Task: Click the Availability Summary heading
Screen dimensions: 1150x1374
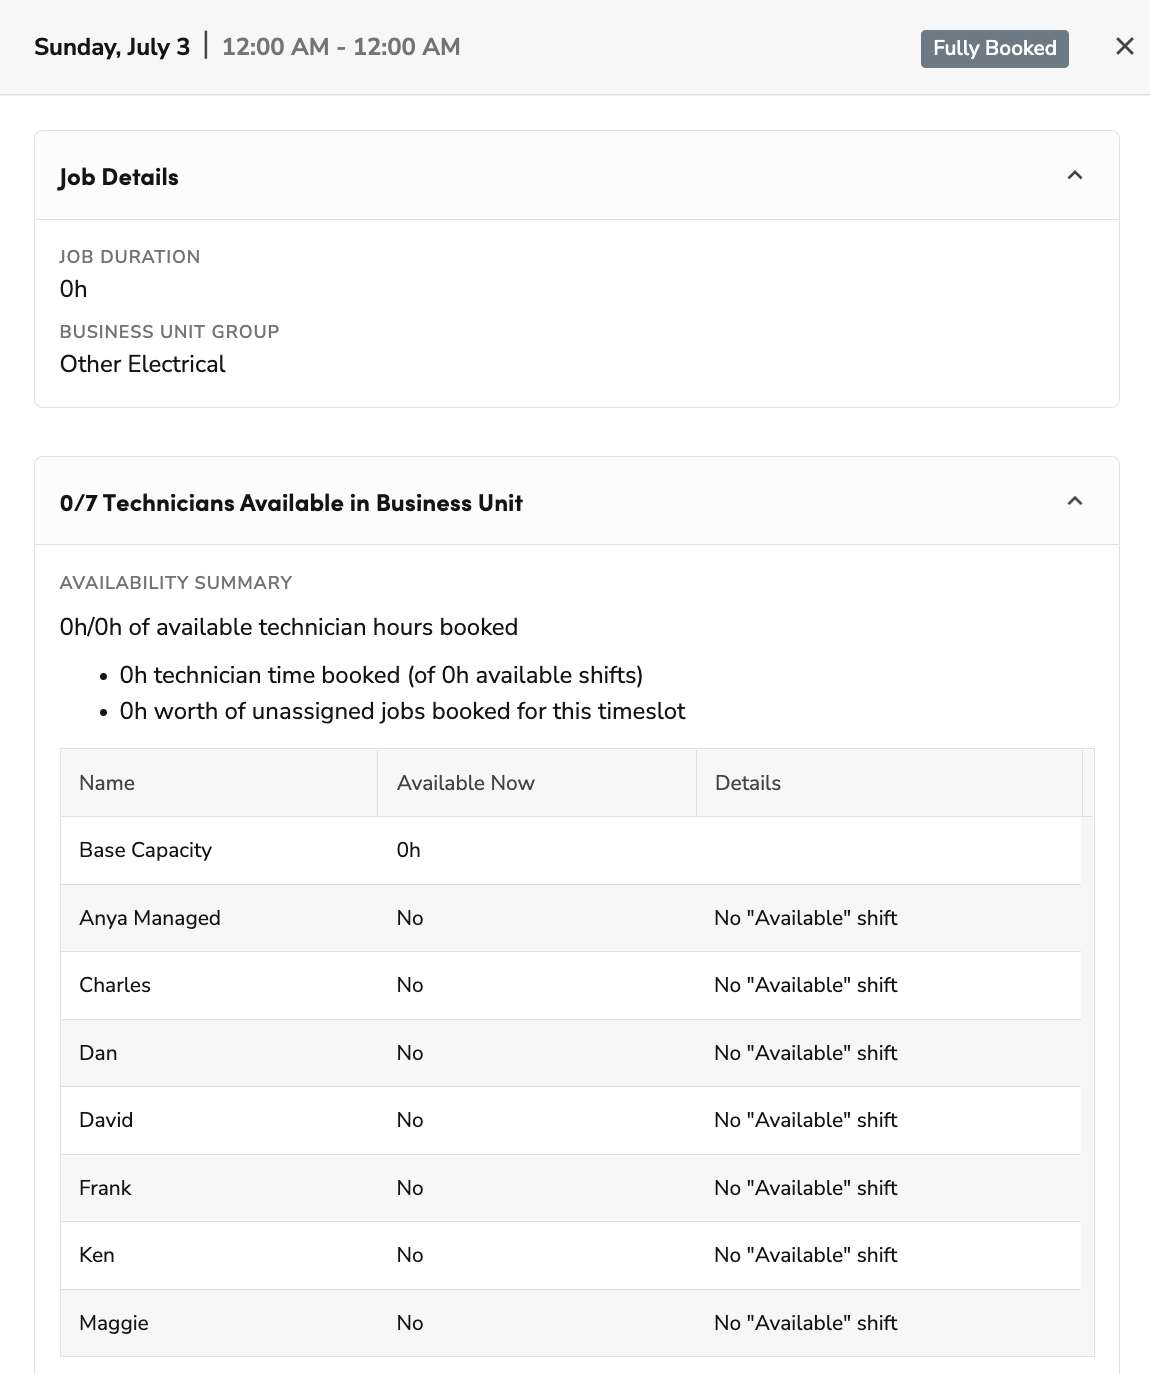Action: point(176,582)
